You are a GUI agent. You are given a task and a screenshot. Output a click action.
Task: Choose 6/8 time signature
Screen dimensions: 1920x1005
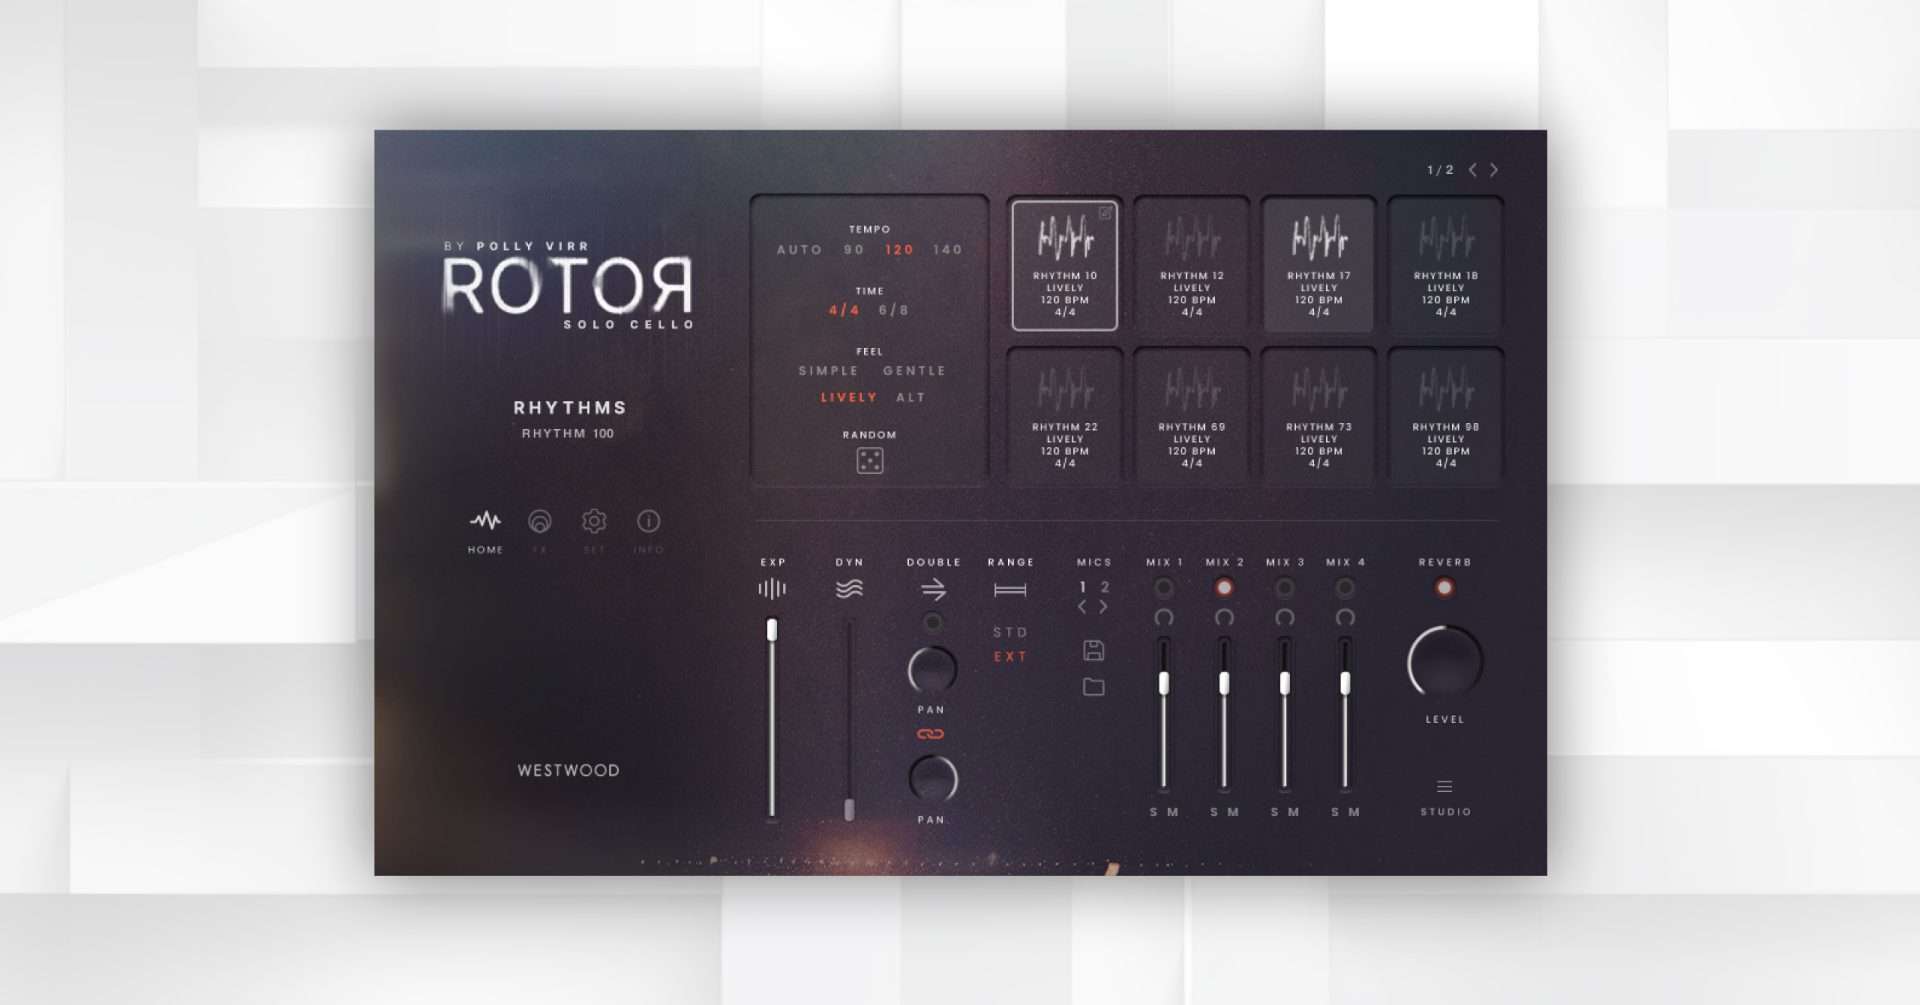pyautogui.click(x=894, y=310)
